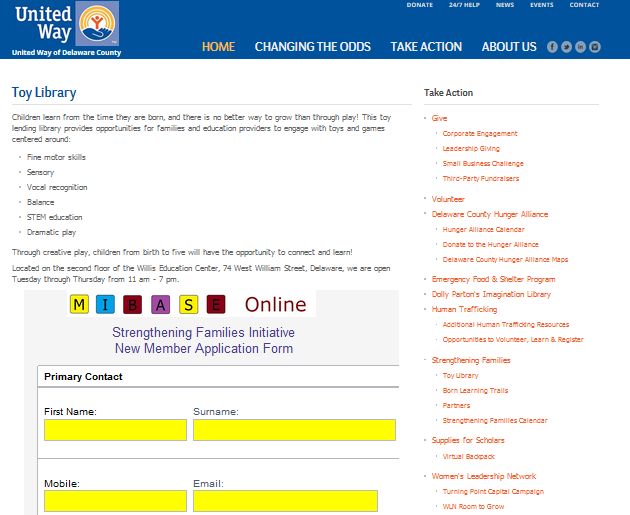Viewport: 630px width, 515px height.
Task: Click the First Name input field
Action: [115, 430]
